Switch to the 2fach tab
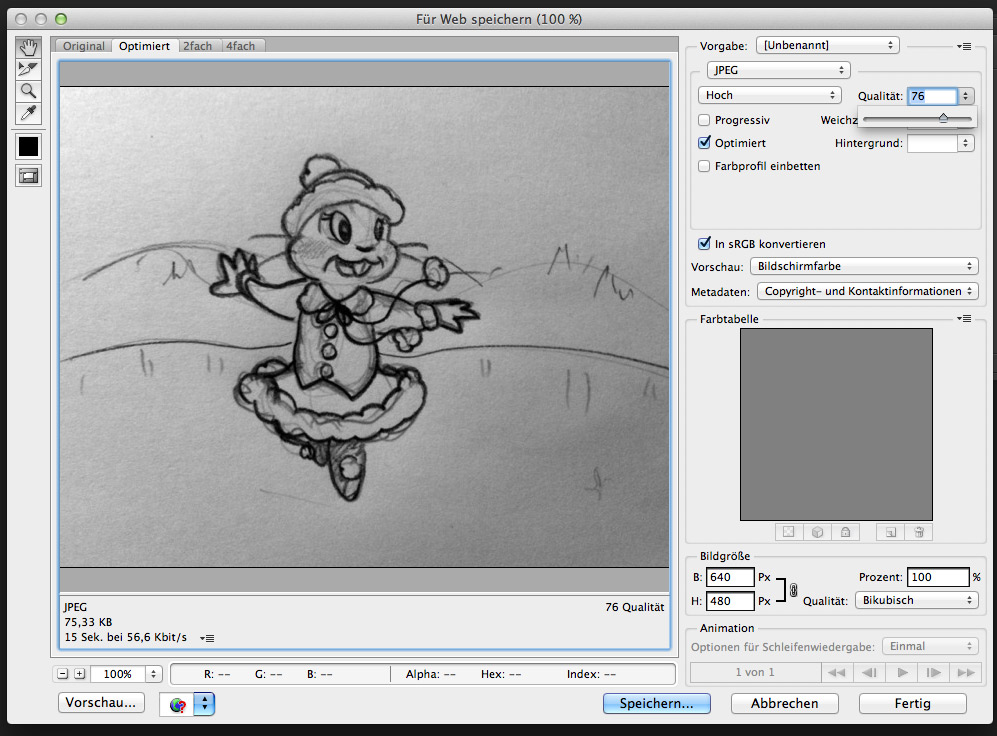The width and height of the screenshot is (997, 736). 197,46
